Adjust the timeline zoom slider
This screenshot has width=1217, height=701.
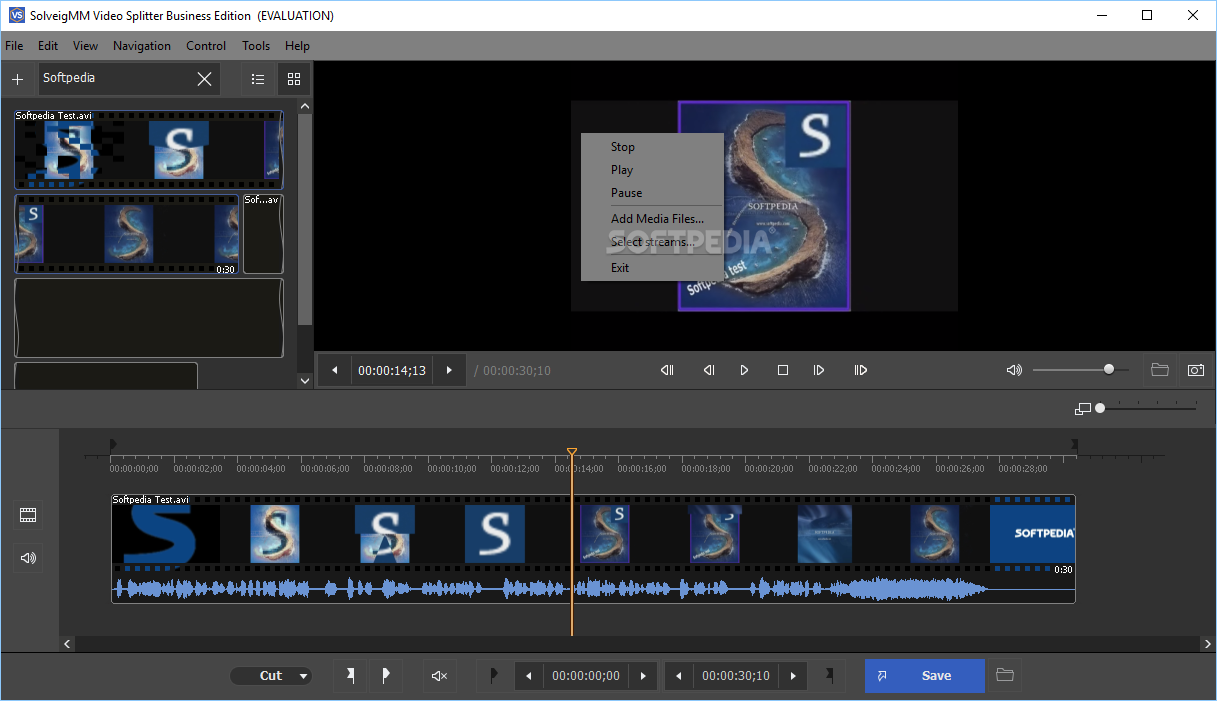[1147, 408]
